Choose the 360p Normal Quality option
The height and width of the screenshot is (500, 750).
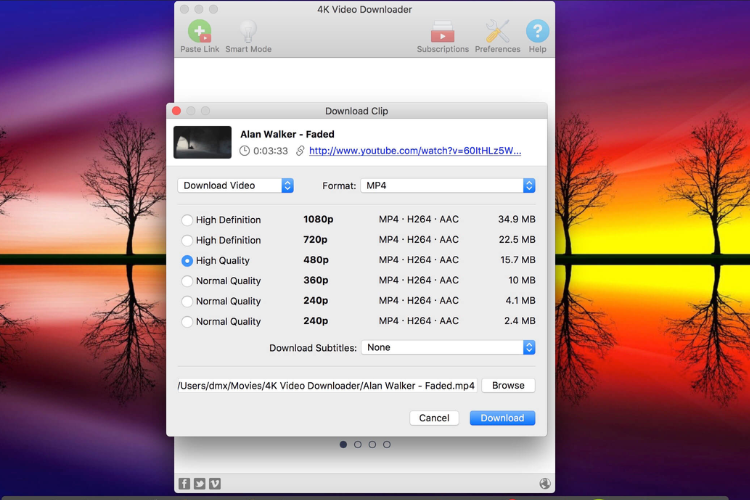coord(187,281)
